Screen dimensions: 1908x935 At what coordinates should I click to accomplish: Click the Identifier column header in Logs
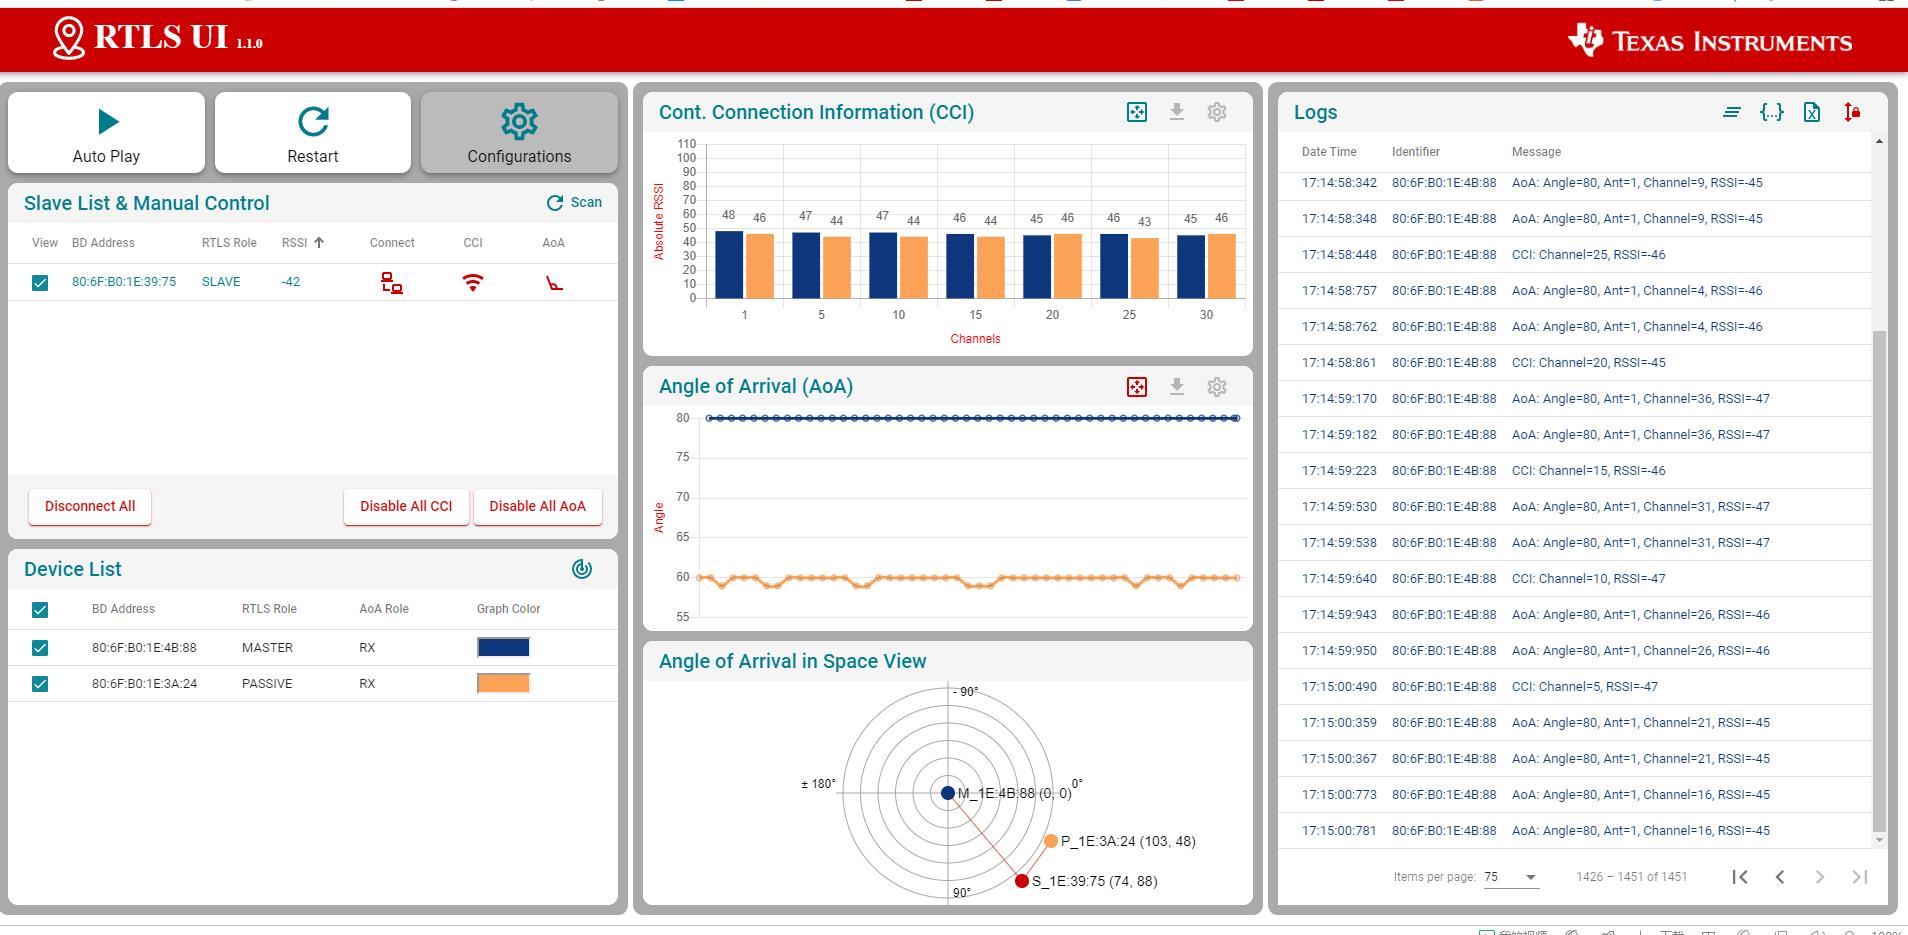click(1416, 152)
